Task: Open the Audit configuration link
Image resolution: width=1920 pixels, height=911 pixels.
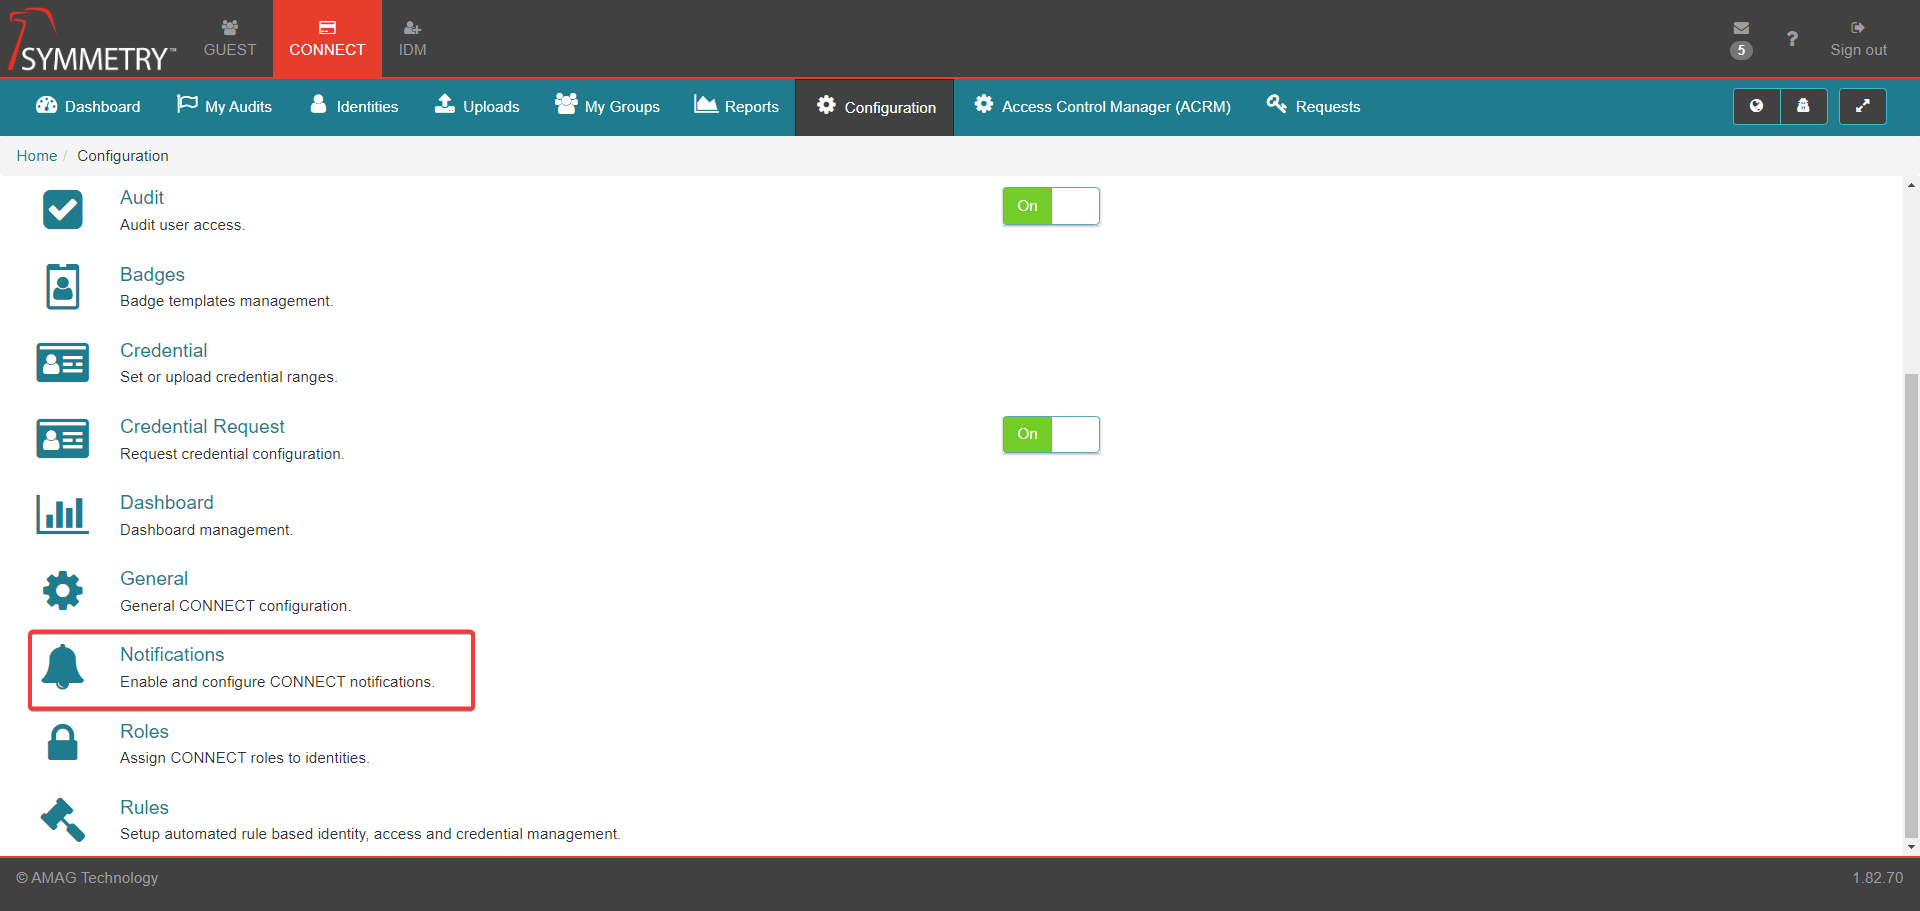Action: pos(142,198)
